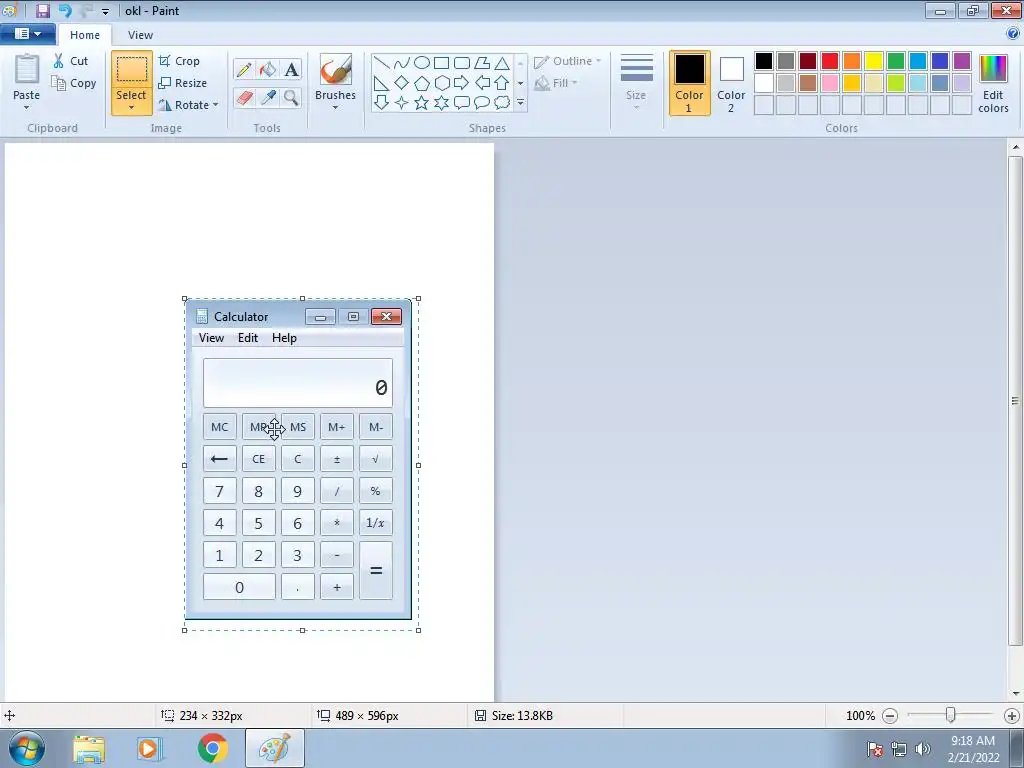Choose the Rounded rectangle shape
The image size is (1024, 768).
pos(462,63)
